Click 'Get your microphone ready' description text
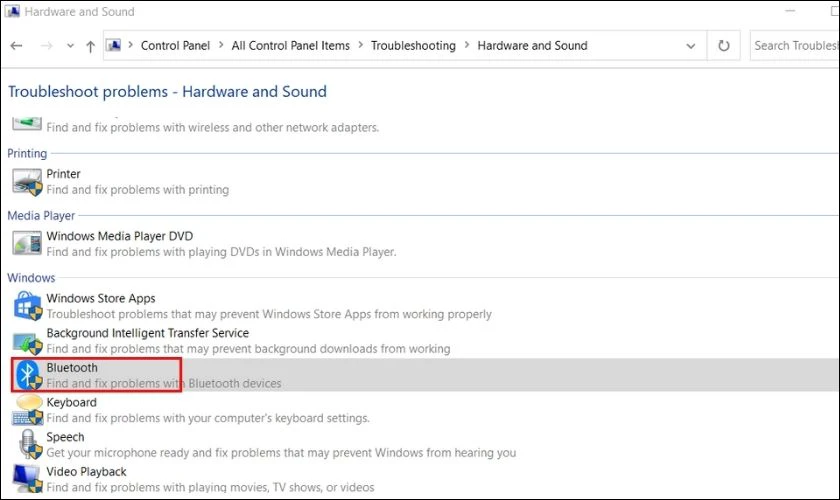The height and width of the screenshot is (500, 840). click(x=281, y=453)
